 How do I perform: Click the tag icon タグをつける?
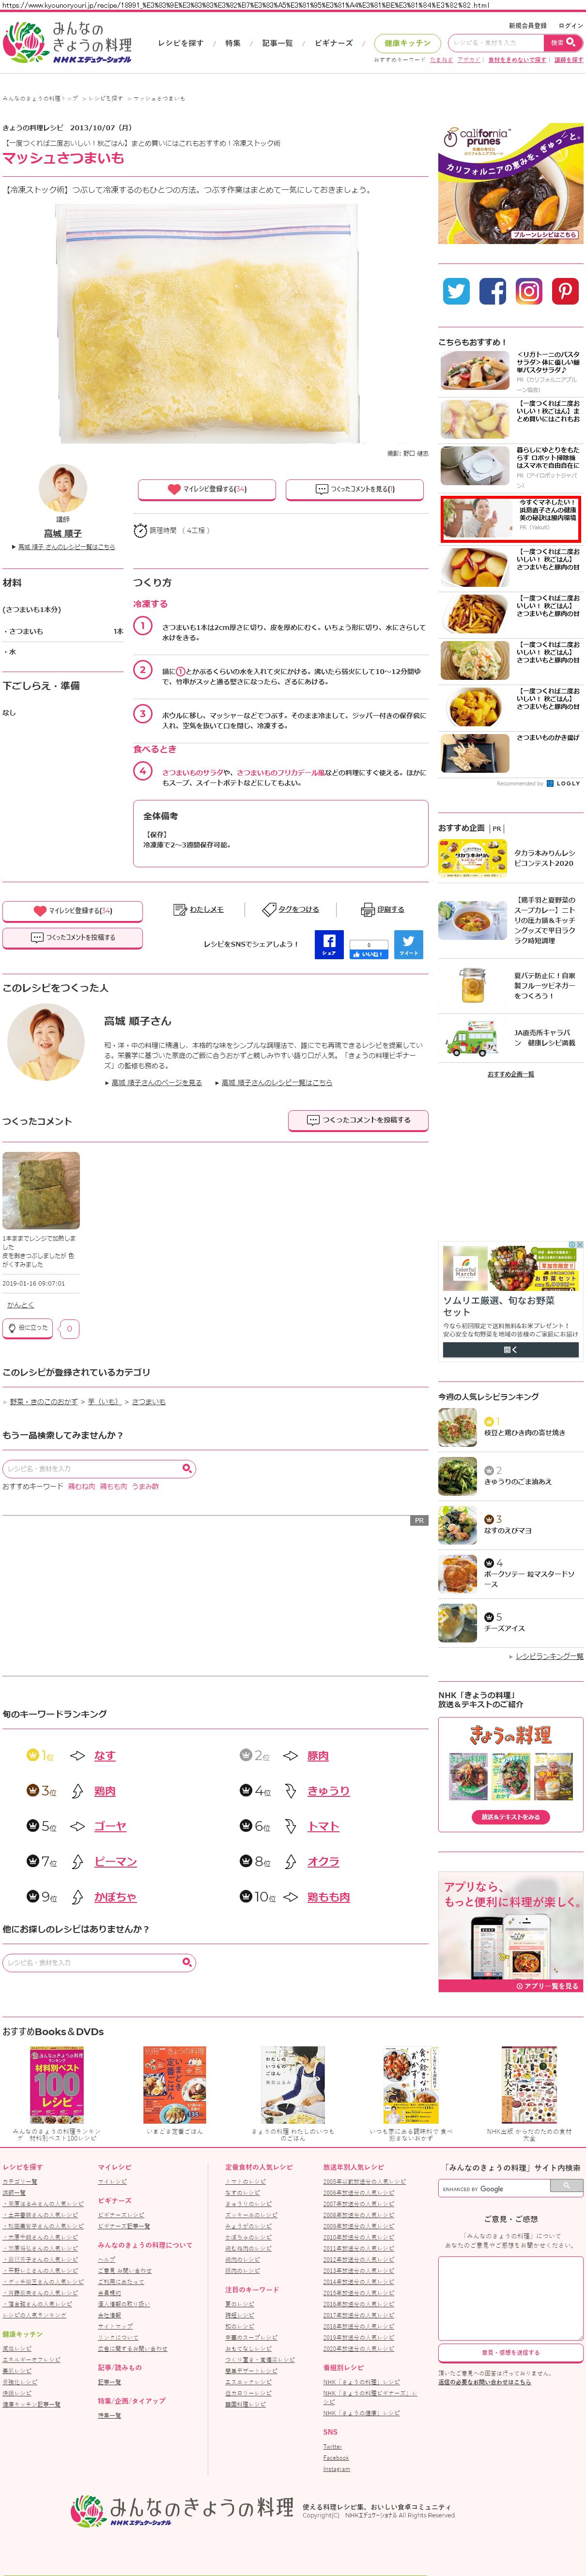291,909
